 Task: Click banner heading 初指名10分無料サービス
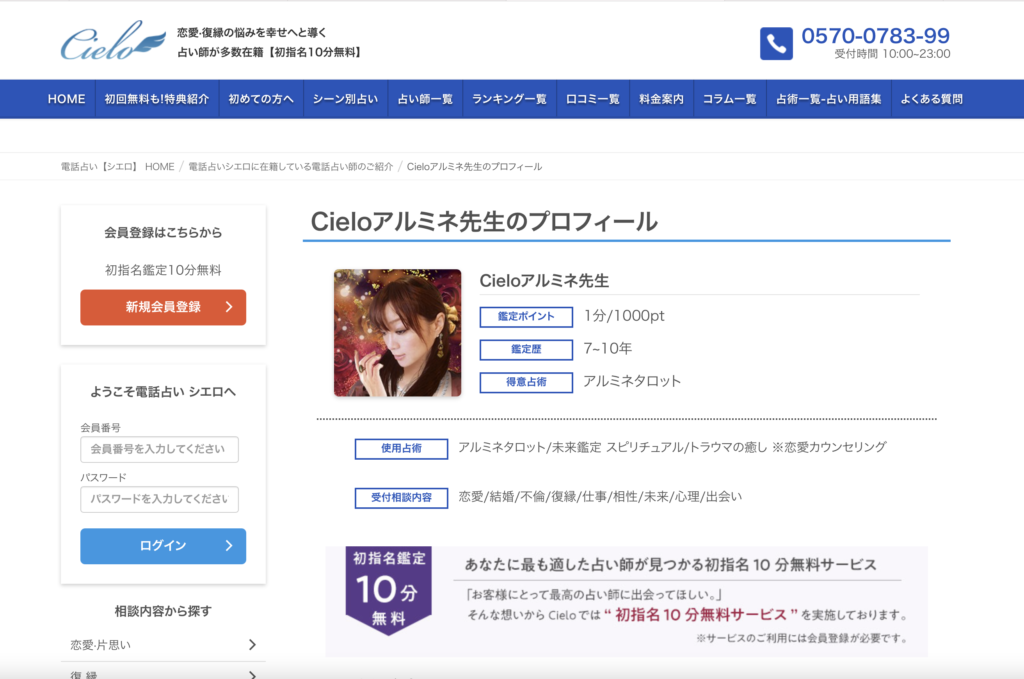[x=671, y=565]
